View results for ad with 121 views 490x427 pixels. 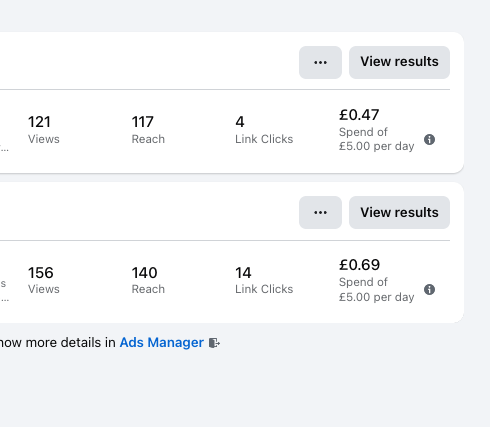399,62
